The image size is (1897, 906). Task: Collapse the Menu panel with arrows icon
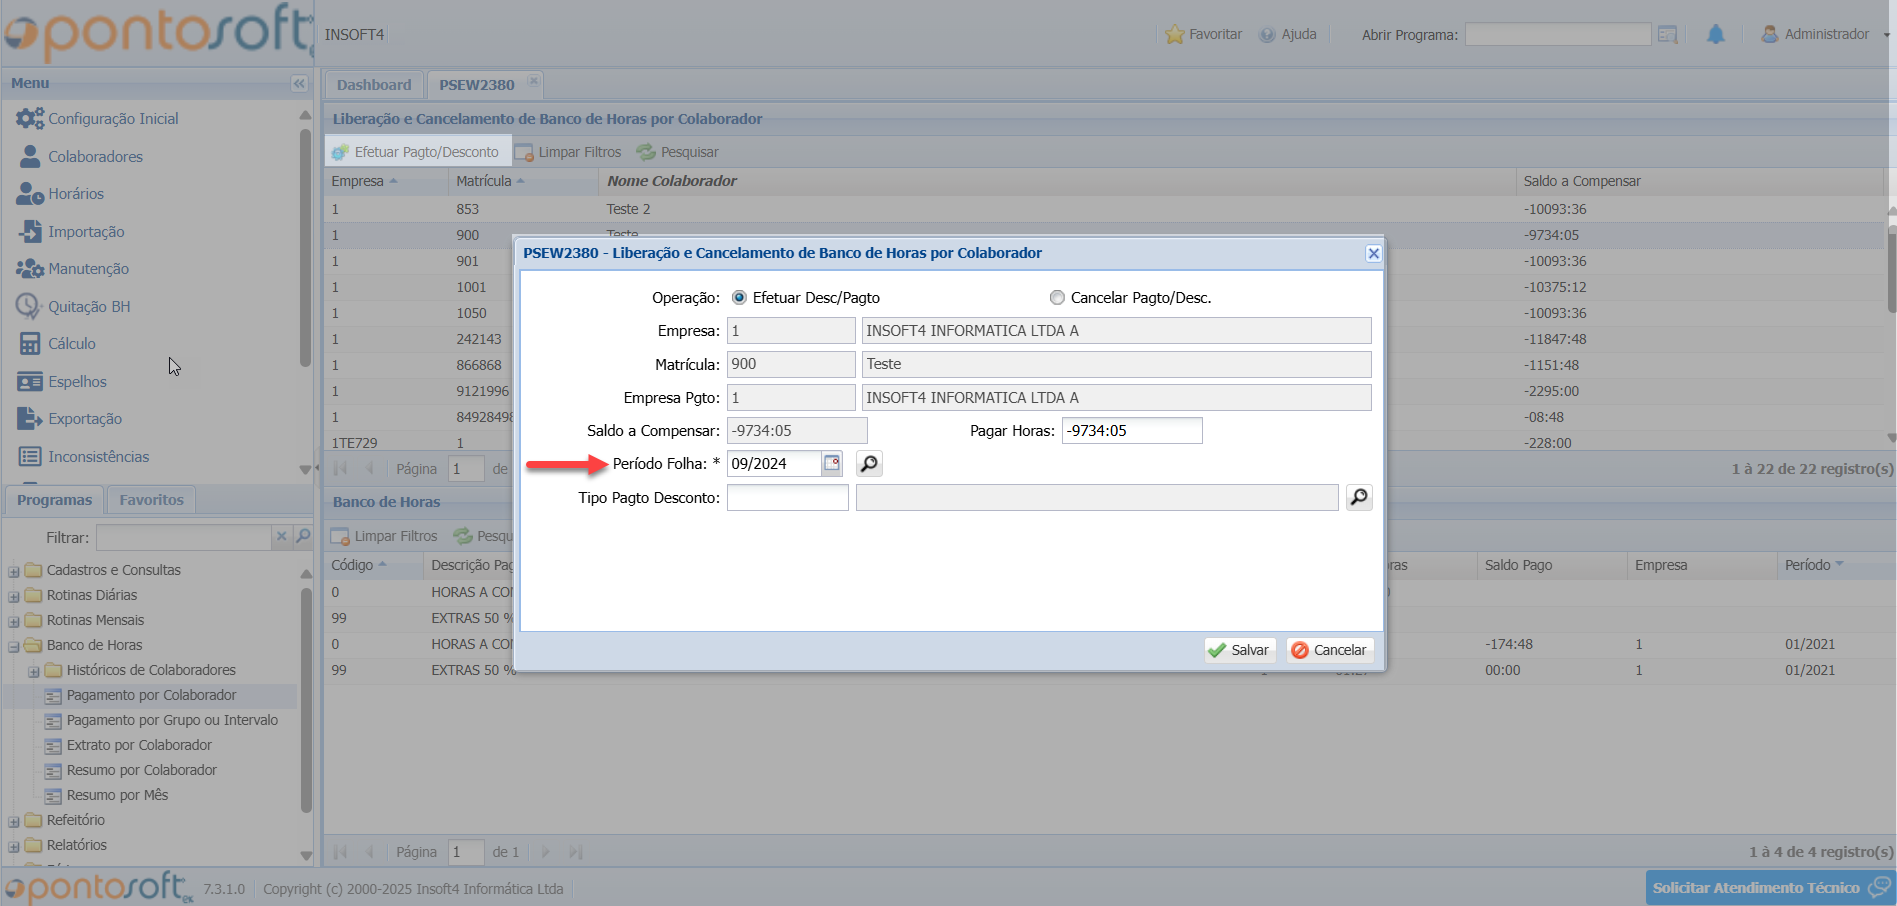299,84
